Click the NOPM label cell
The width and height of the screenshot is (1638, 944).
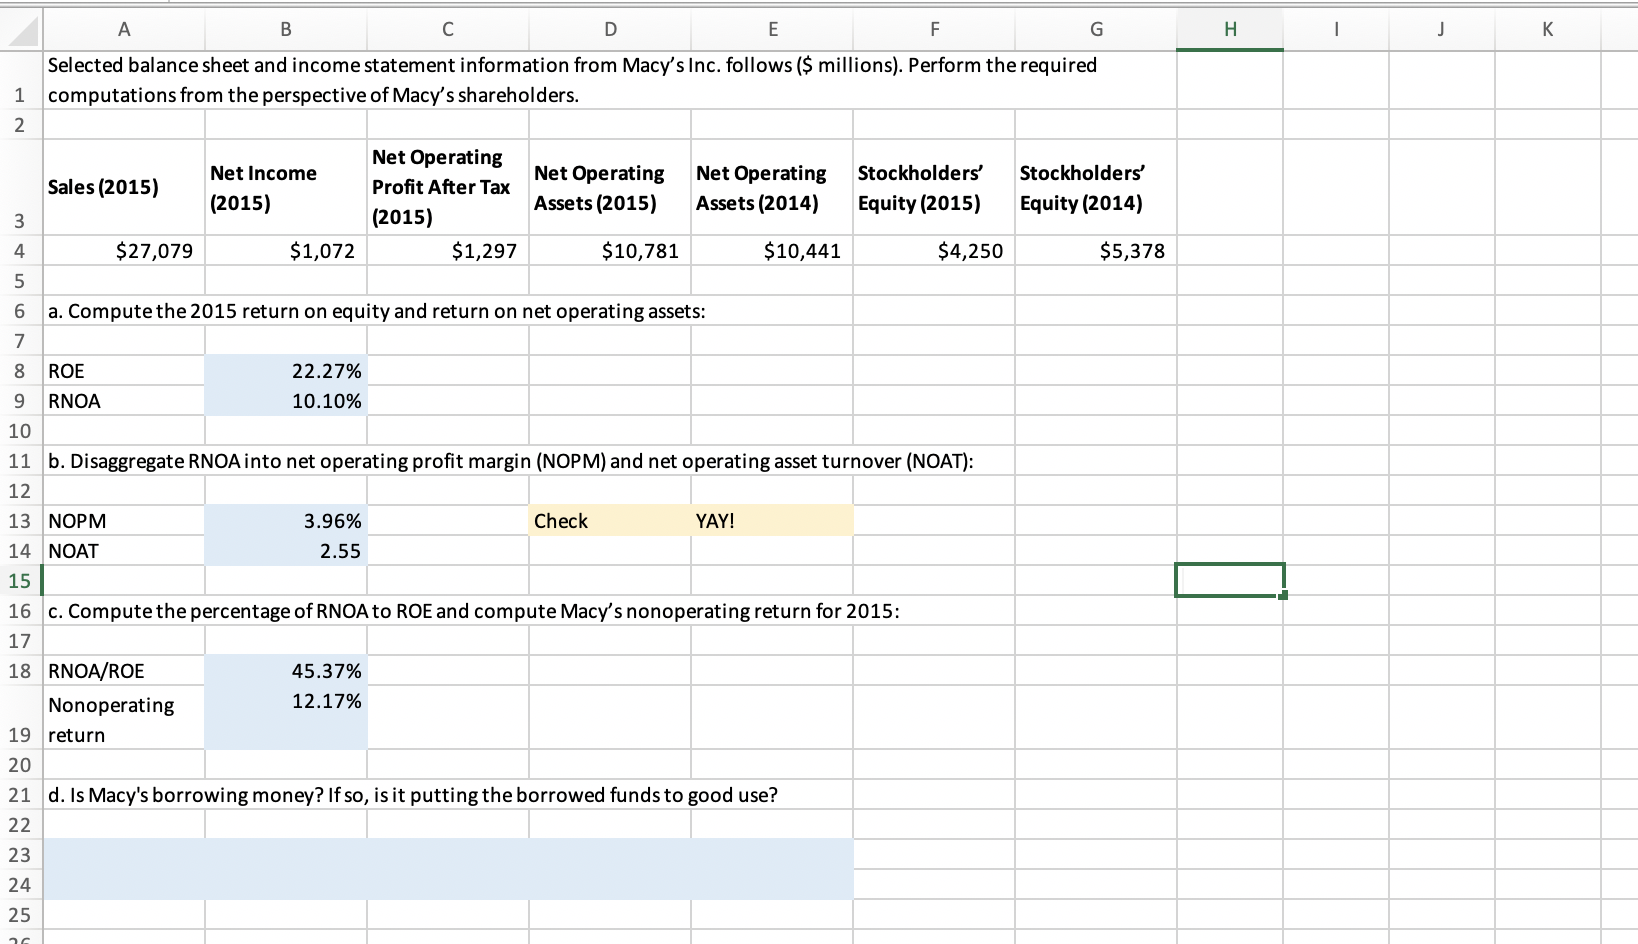click(124, 521)
